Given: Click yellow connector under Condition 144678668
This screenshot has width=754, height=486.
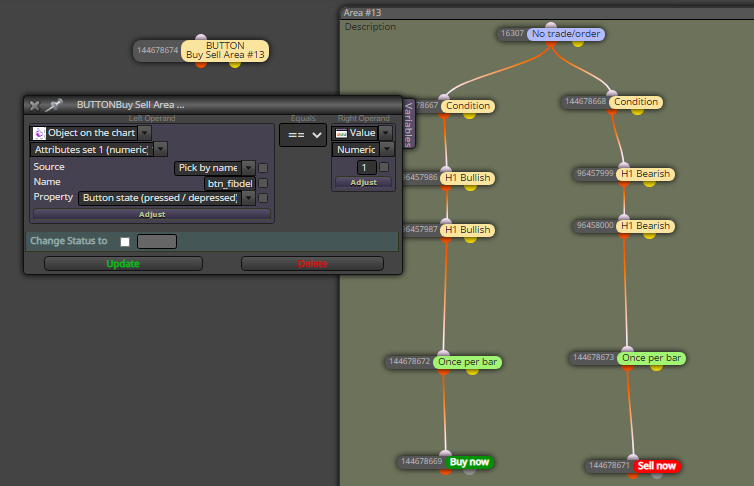Looking at the screenshot, I should 638,112.
